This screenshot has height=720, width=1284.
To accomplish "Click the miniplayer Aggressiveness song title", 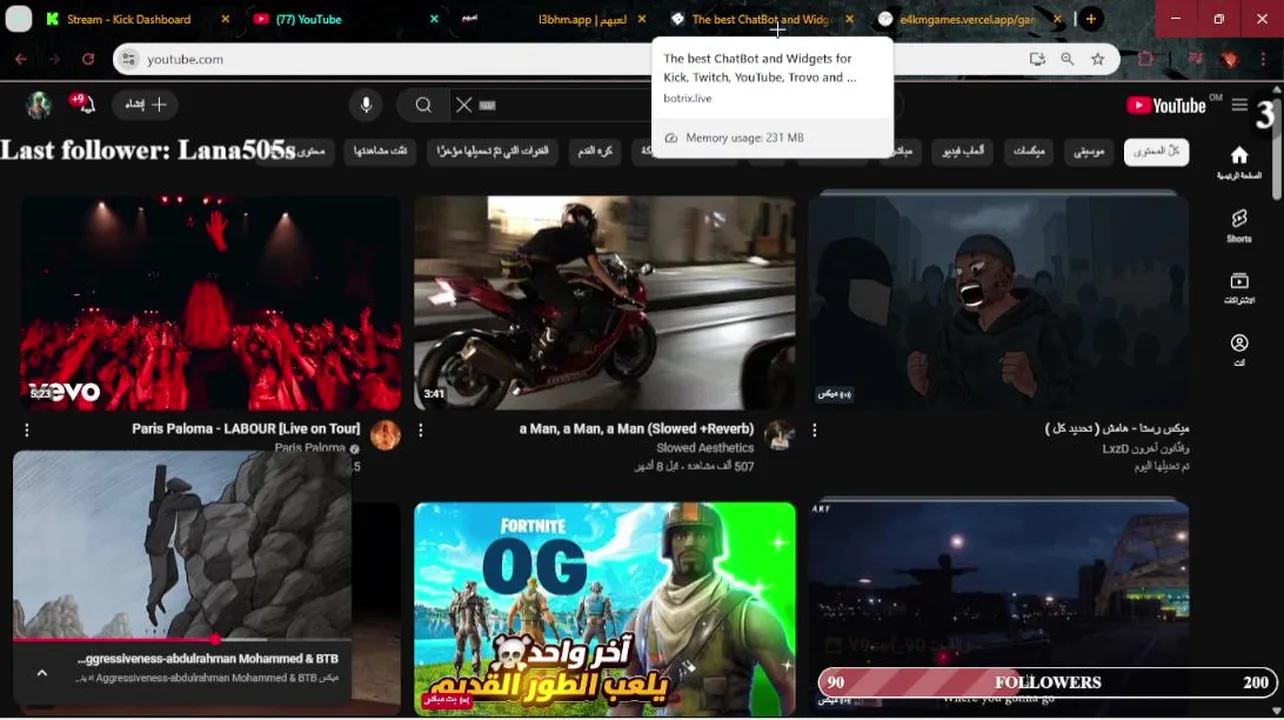I will tap(208, 659).
